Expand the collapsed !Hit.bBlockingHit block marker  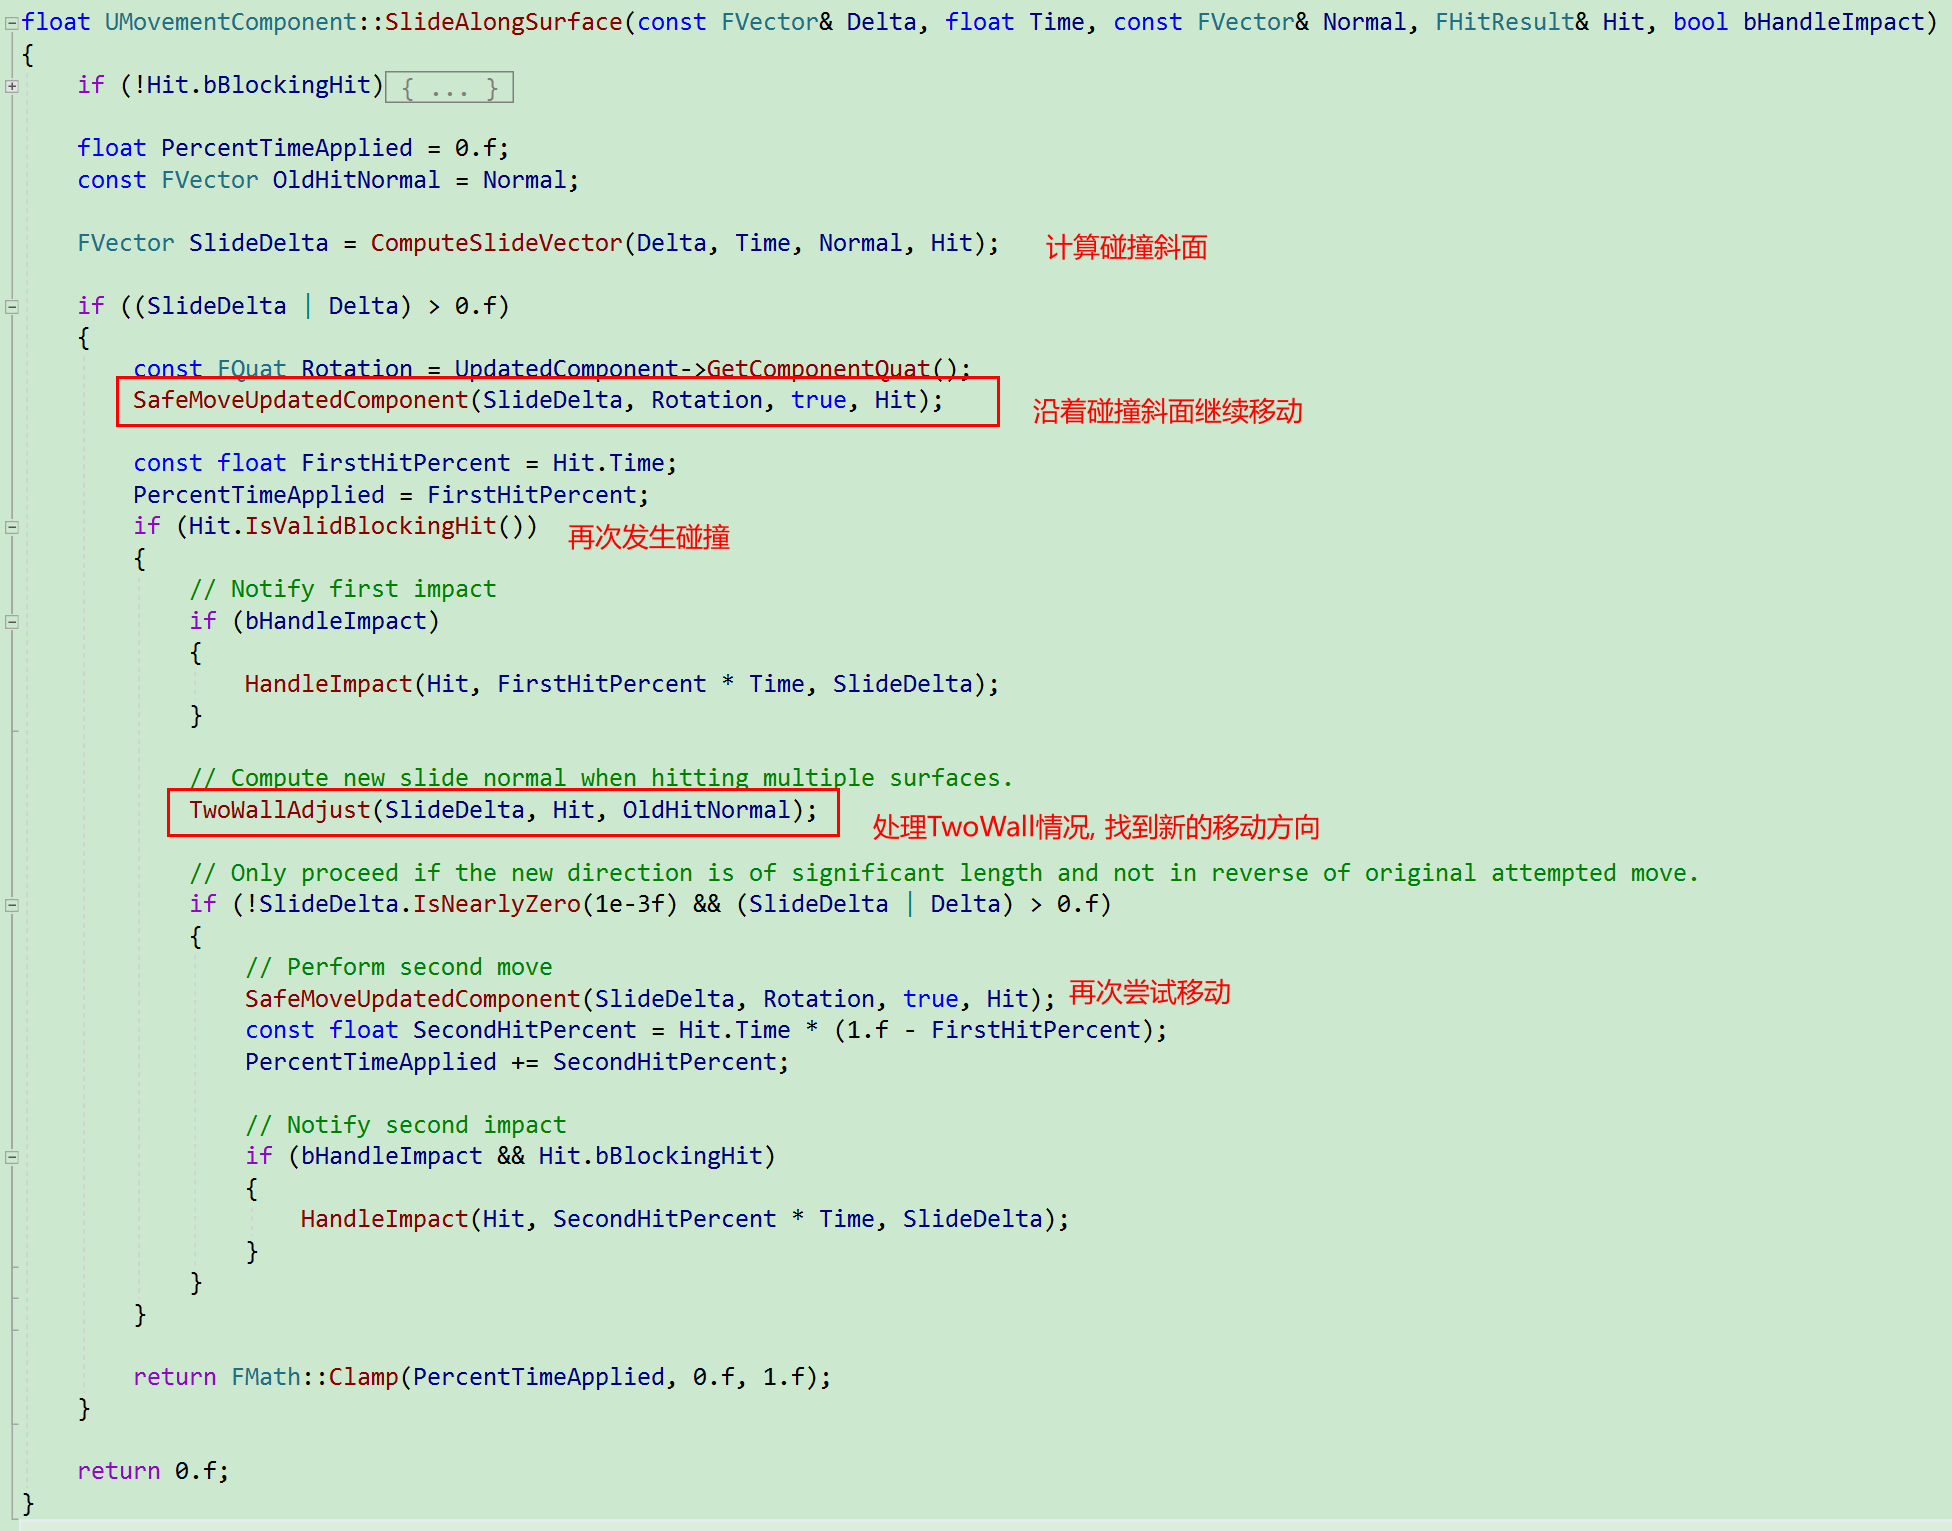pyautogui.click(x=11, y=86)
